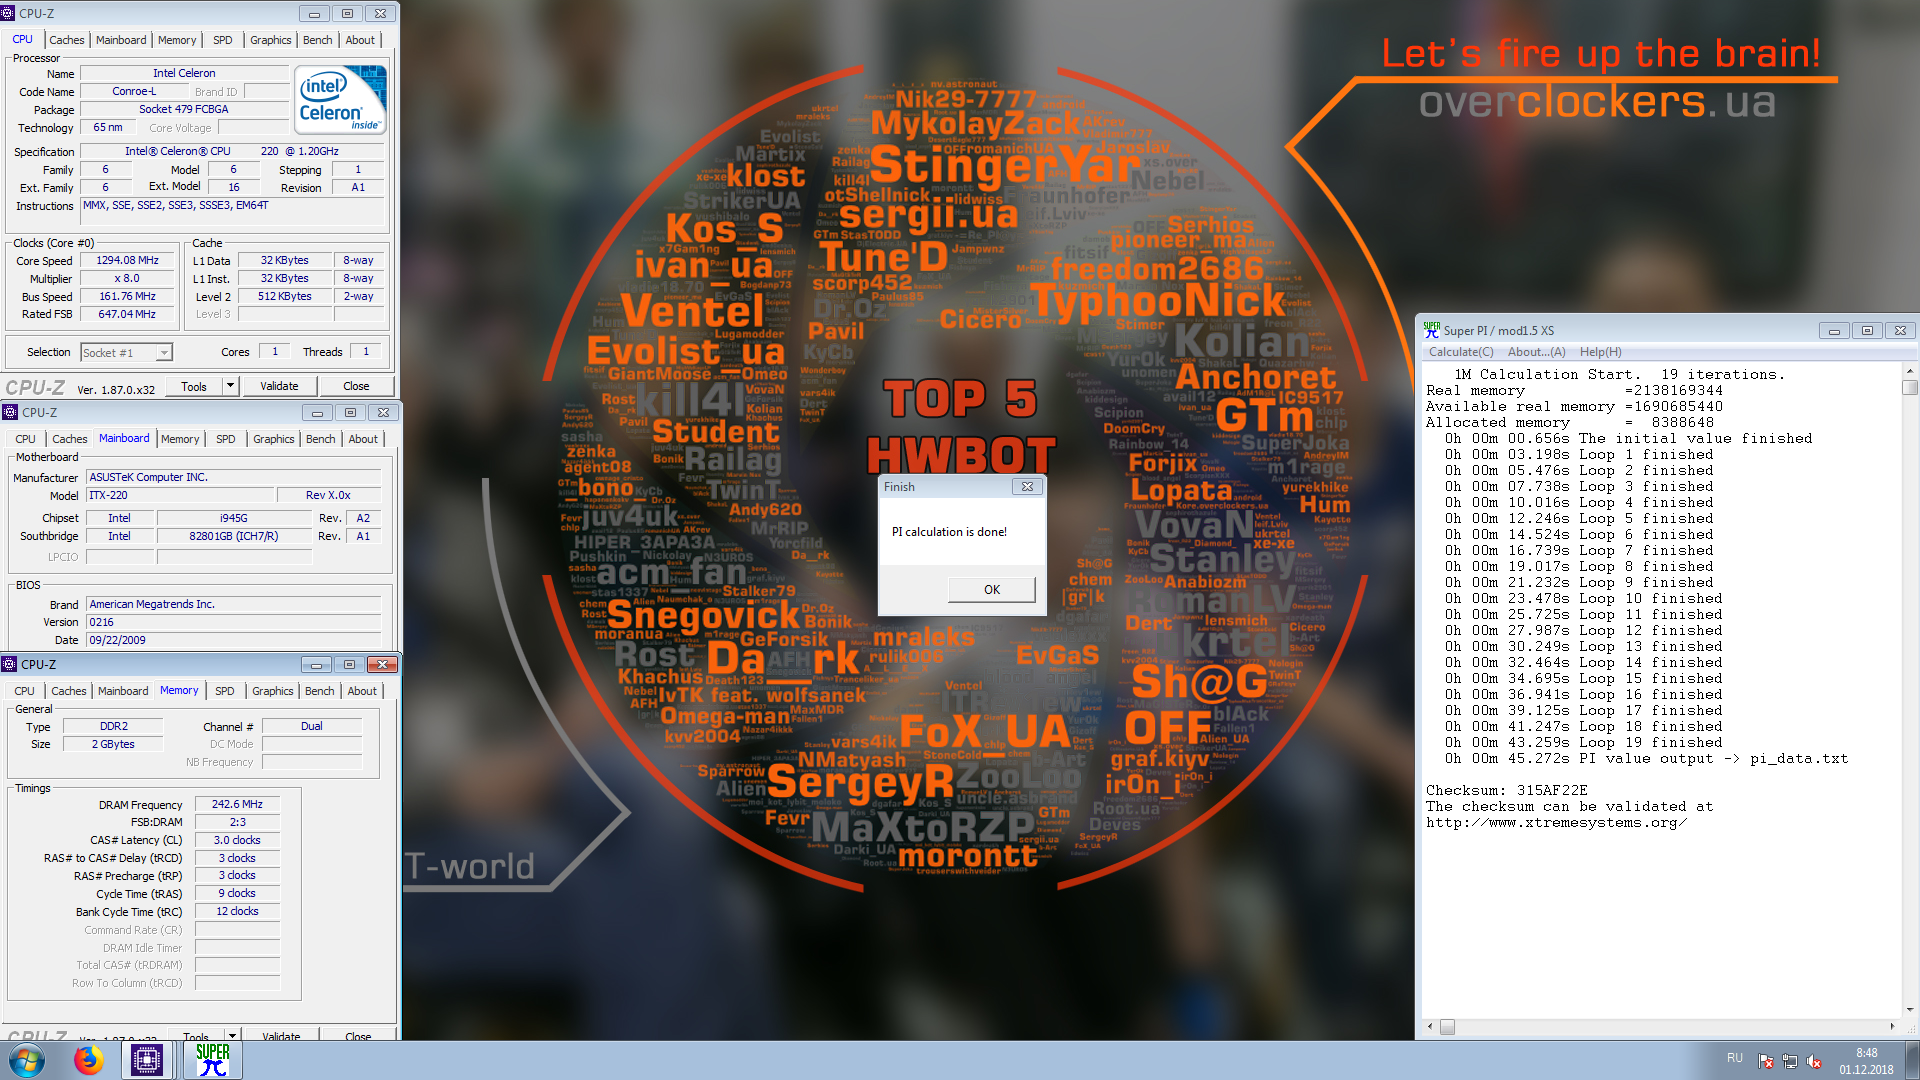The width and height of the screenshot is (1920, 1080).
Task: Click Validate in the top CPU-Z window
Action: 279,386
